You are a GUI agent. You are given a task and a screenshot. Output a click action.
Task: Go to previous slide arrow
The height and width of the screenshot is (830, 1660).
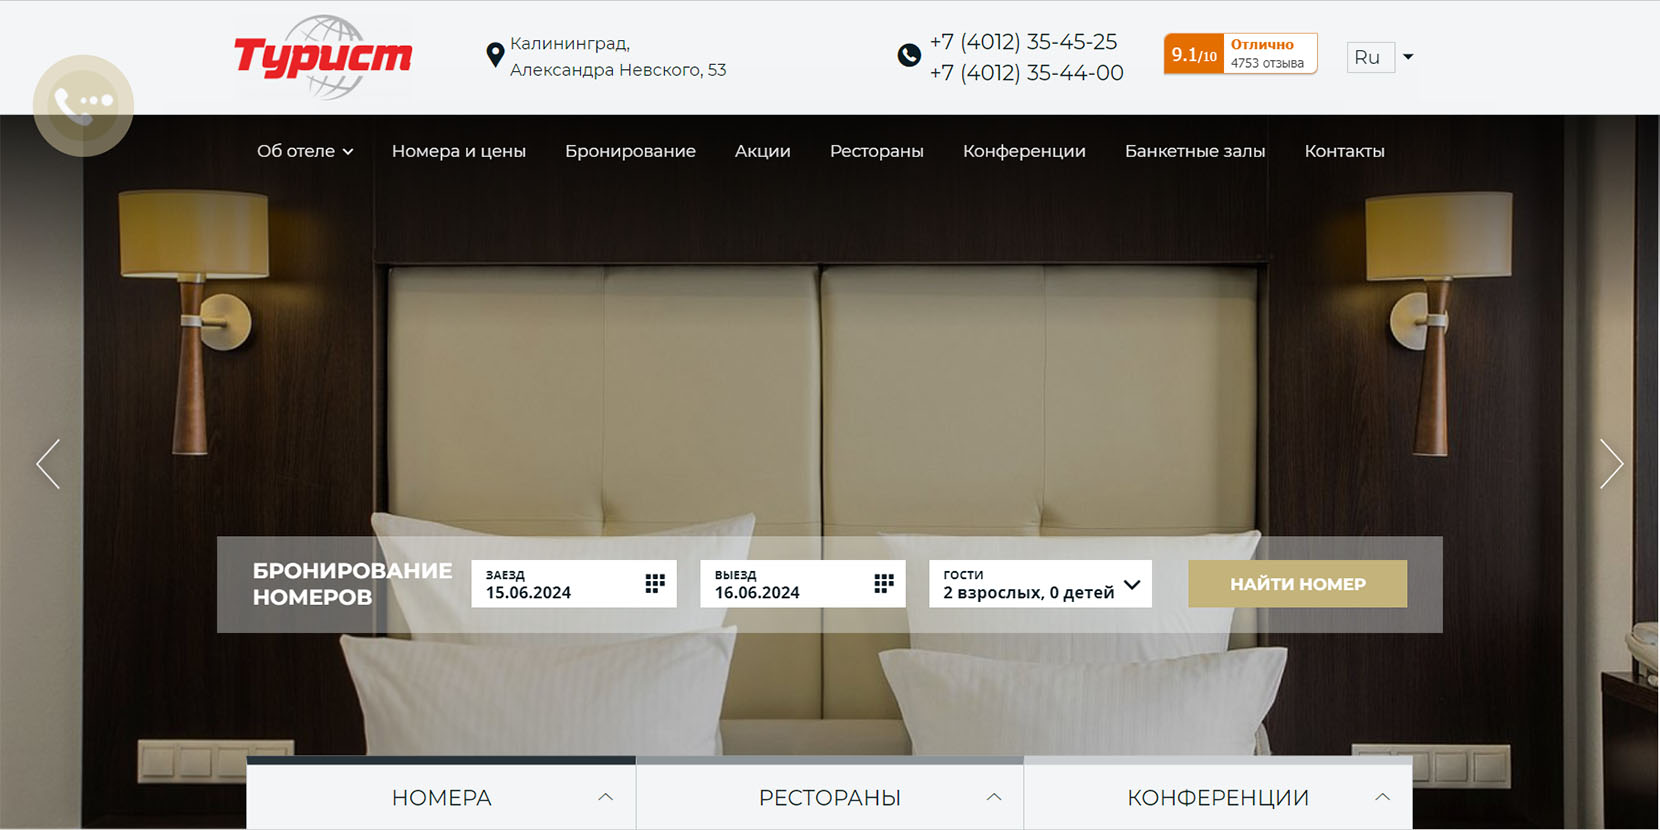(48, 464)
